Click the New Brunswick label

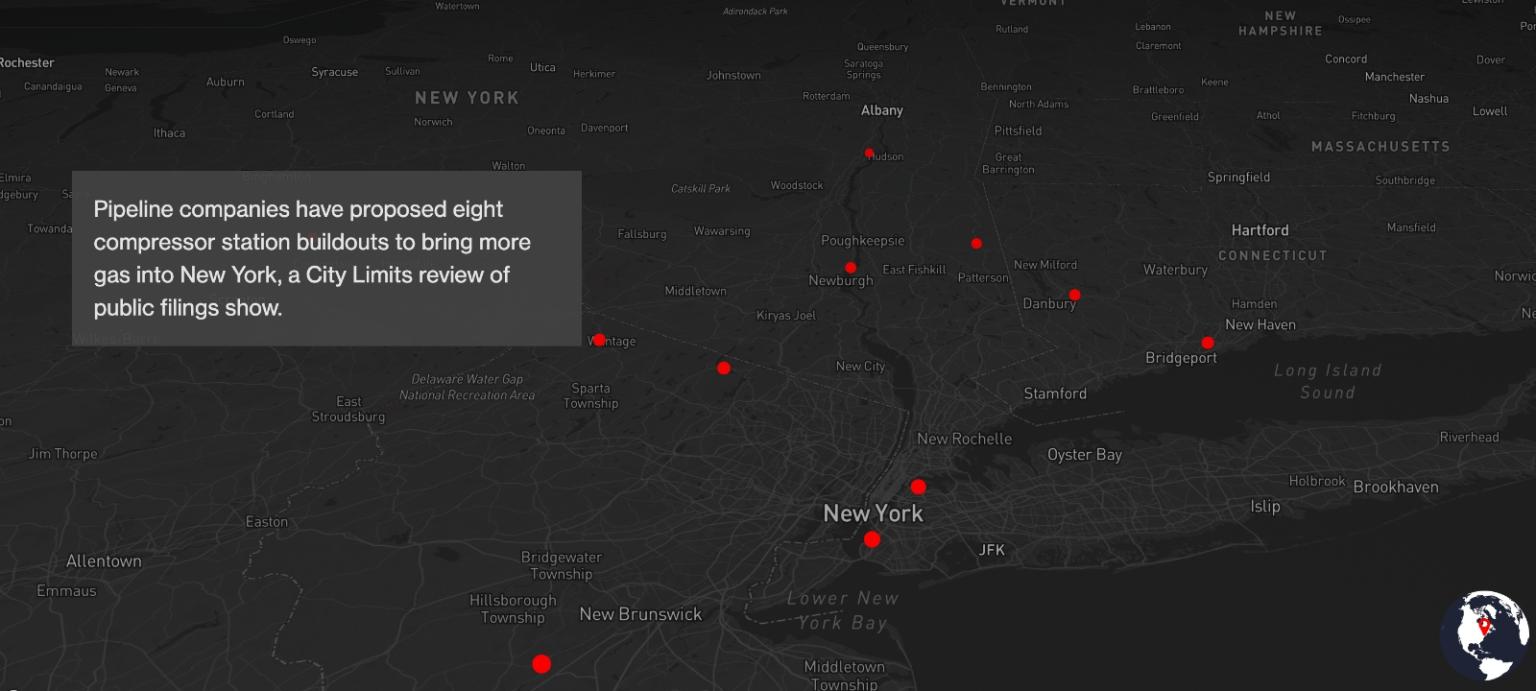(x=640, y=614)
